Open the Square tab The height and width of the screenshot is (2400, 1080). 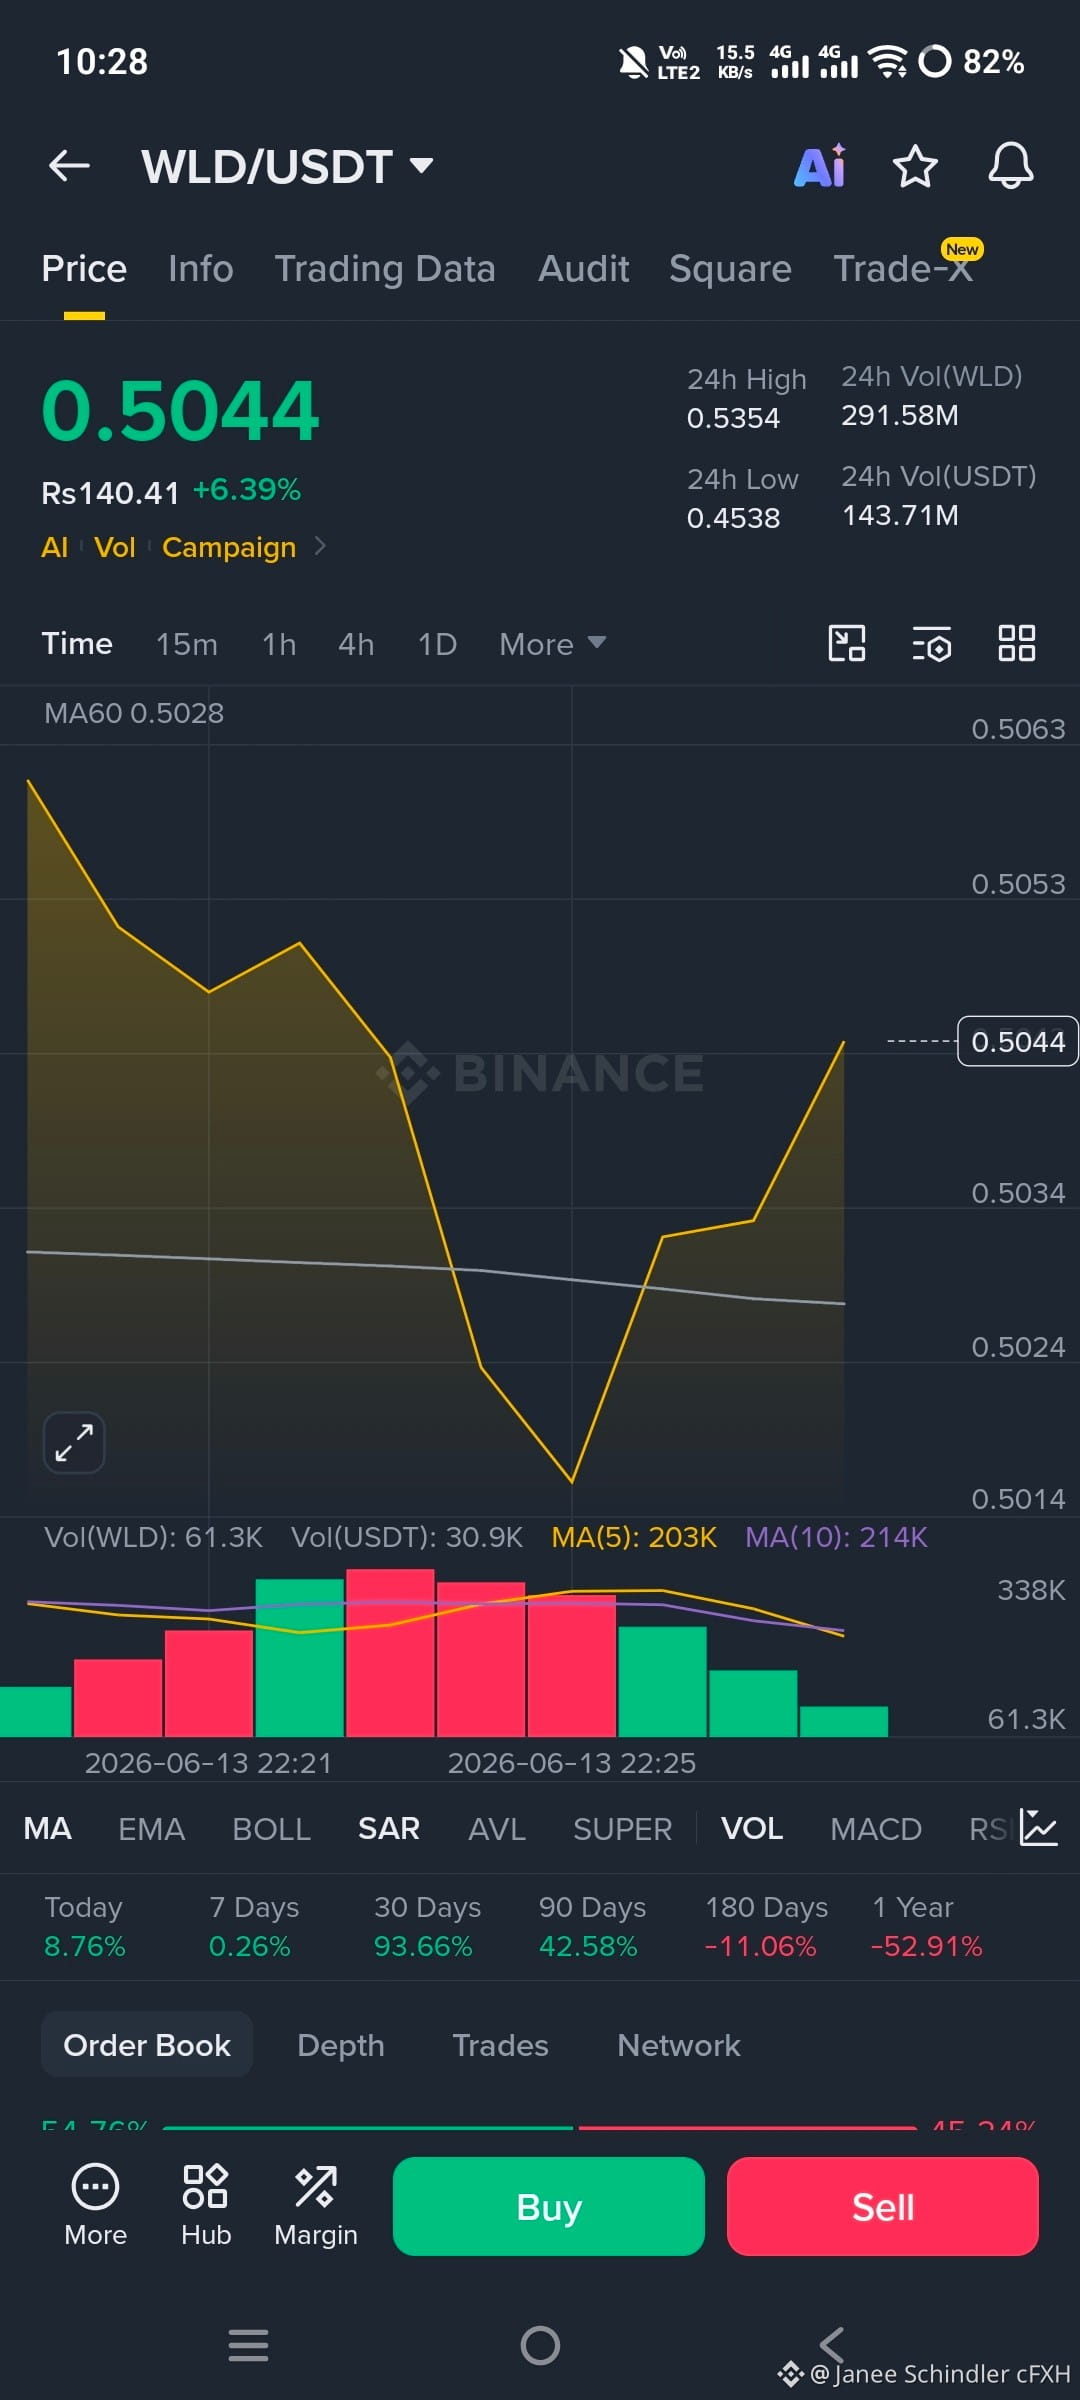pyautogui.click(x=730, y=269)
